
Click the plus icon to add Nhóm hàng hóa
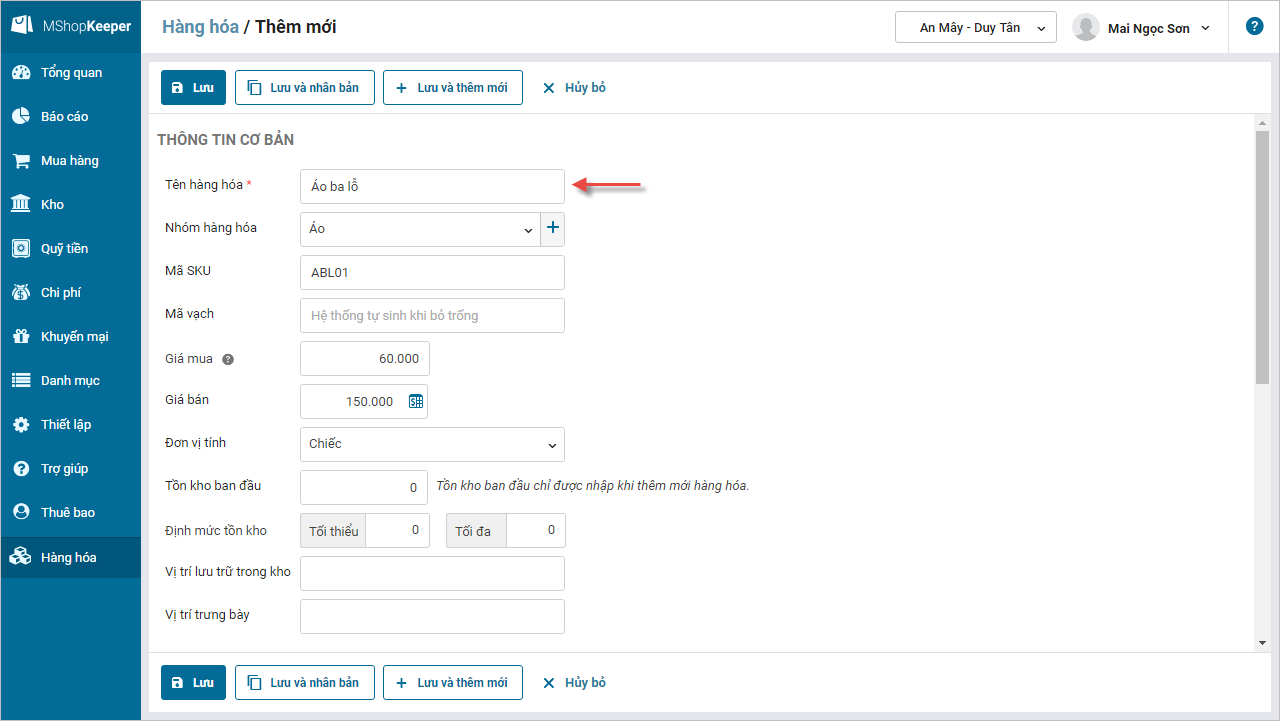coord(552,228)
